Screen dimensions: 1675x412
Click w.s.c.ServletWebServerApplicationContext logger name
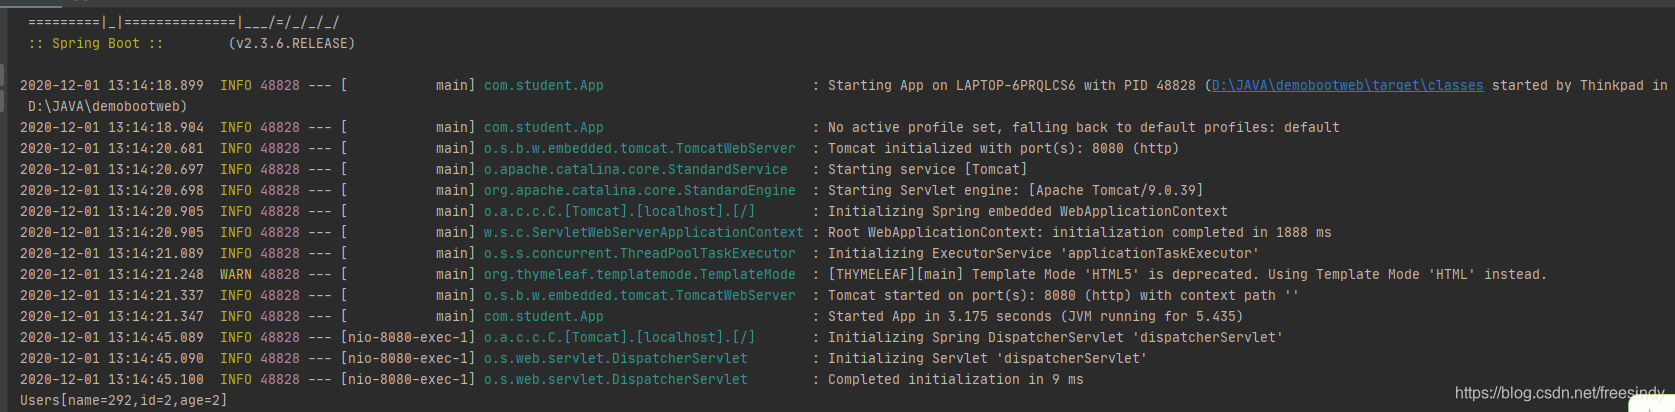[644, 233]
